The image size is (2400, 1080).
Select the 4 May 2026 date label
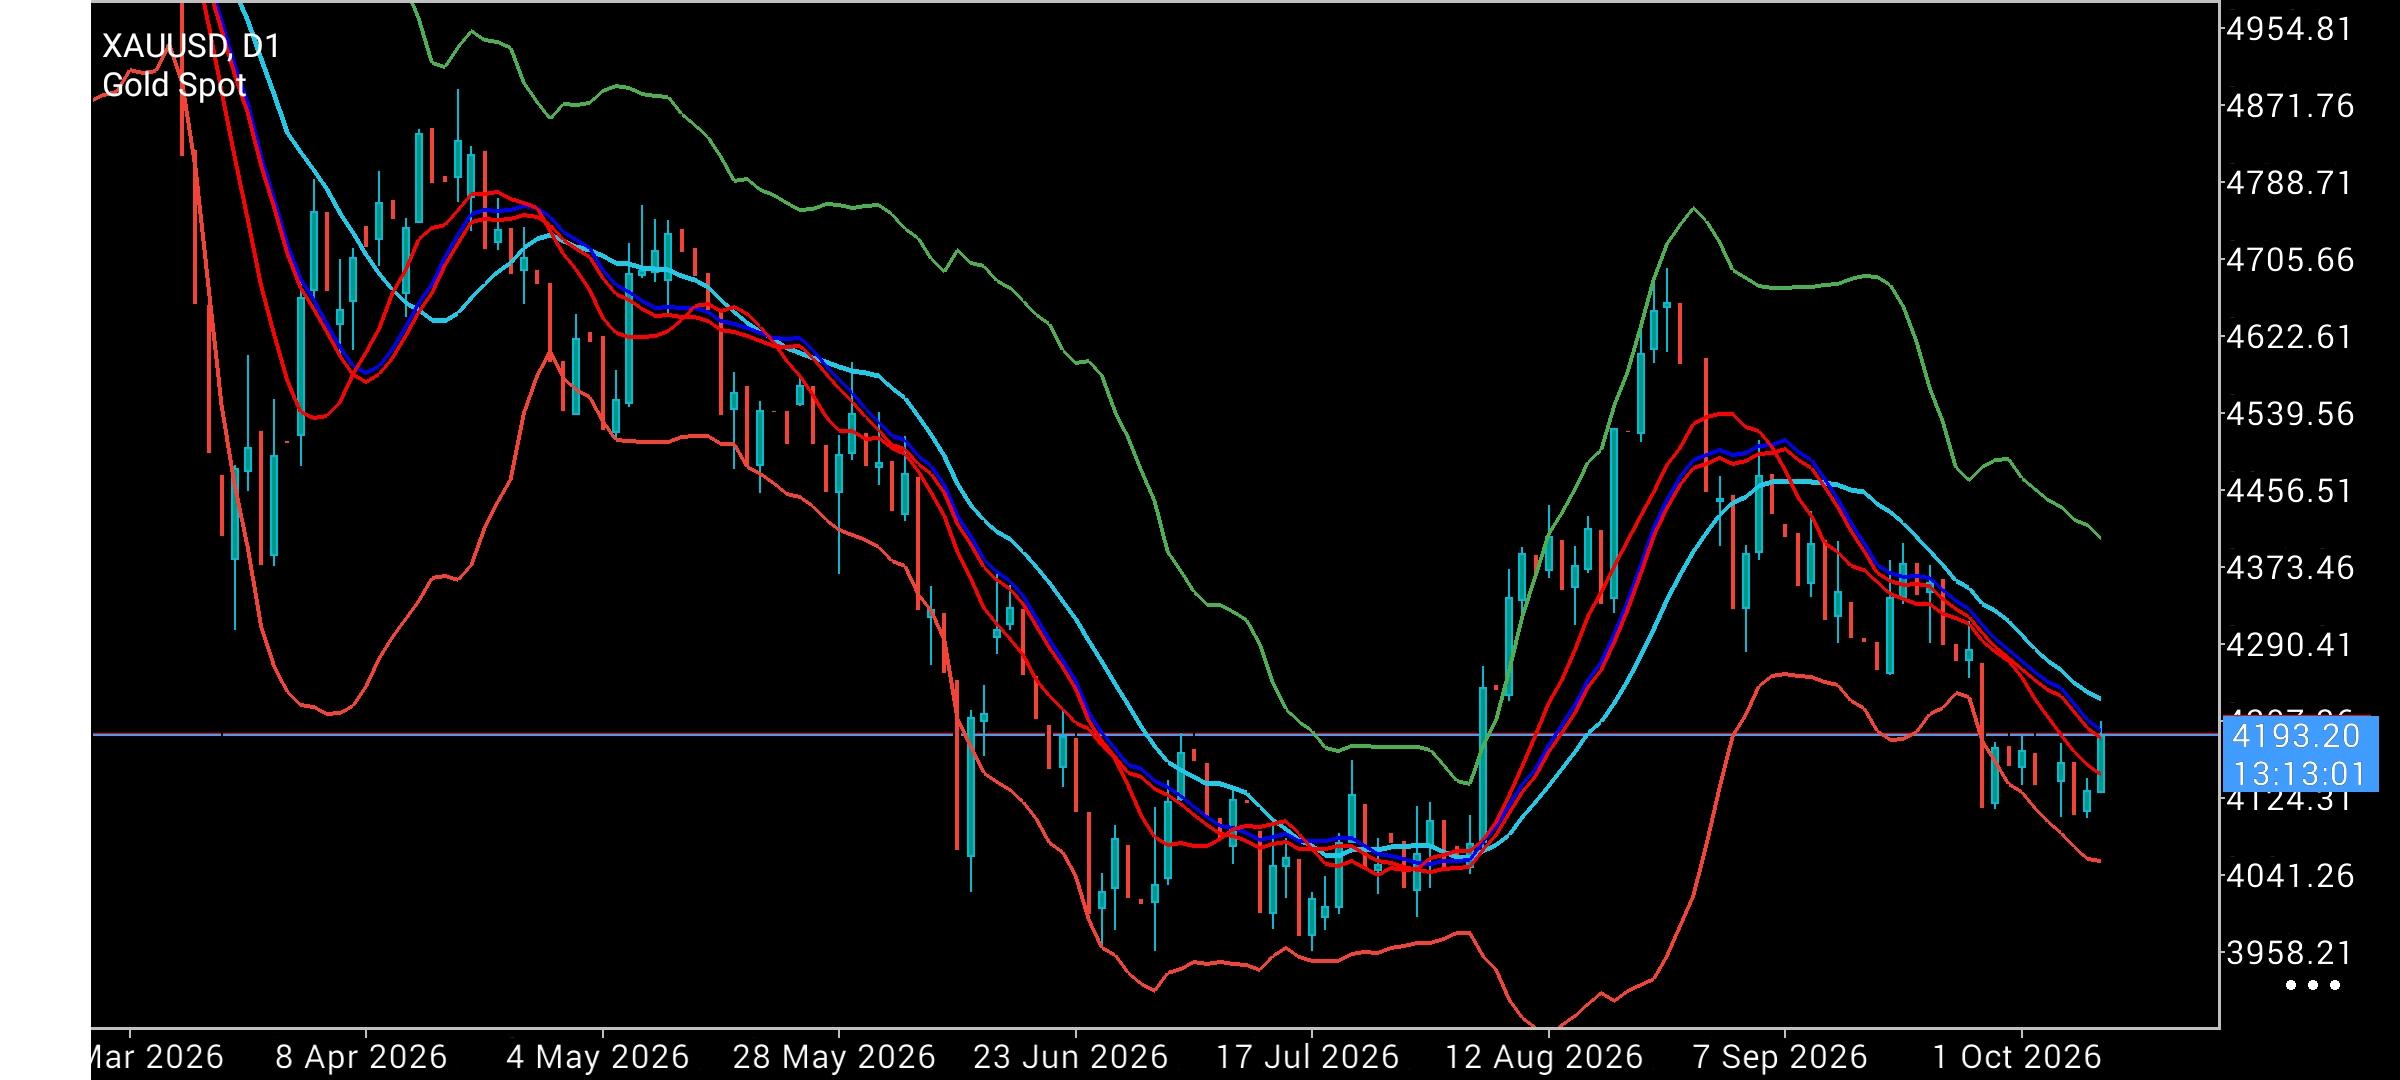tap(598, 1057)
